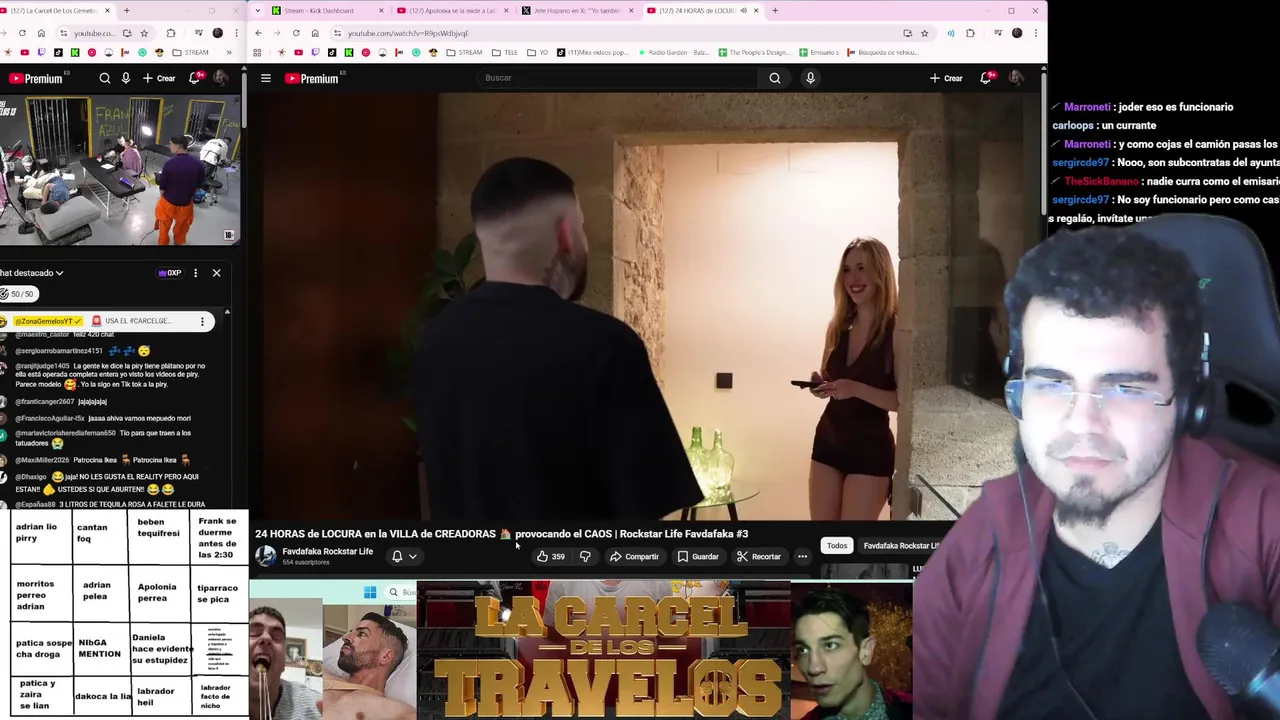
Task: Open new tab in right browser window
Action: pyautogui.click(x=775, y=10)
